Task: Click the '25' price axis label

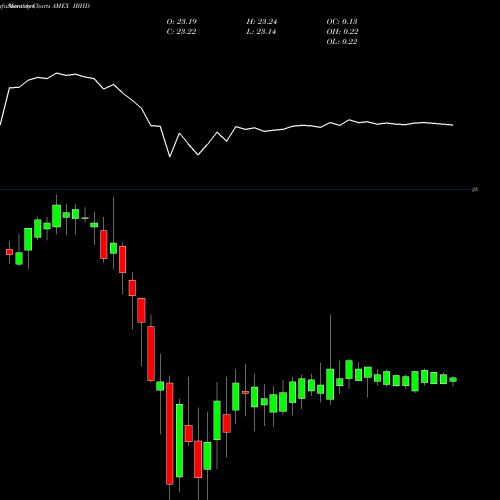Action: [x=475, y=189]
